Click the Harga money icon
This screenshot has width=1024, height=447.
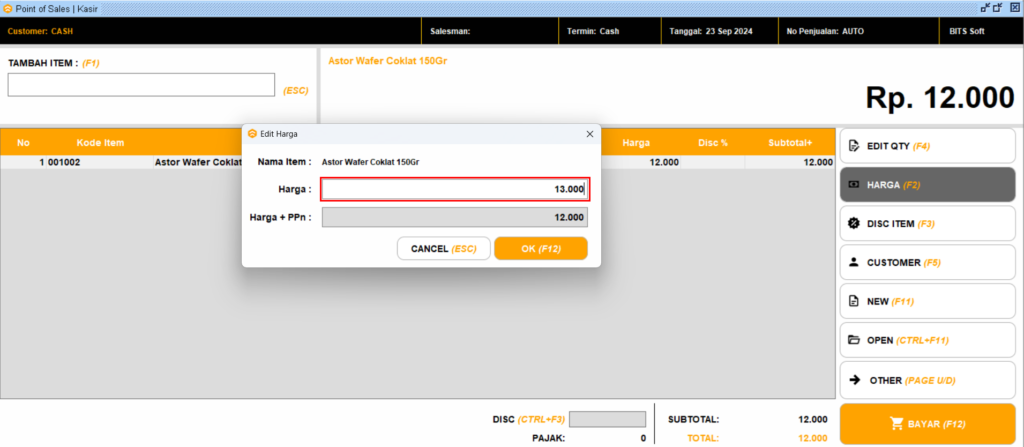pyautogui.click(x=854, y=185)
